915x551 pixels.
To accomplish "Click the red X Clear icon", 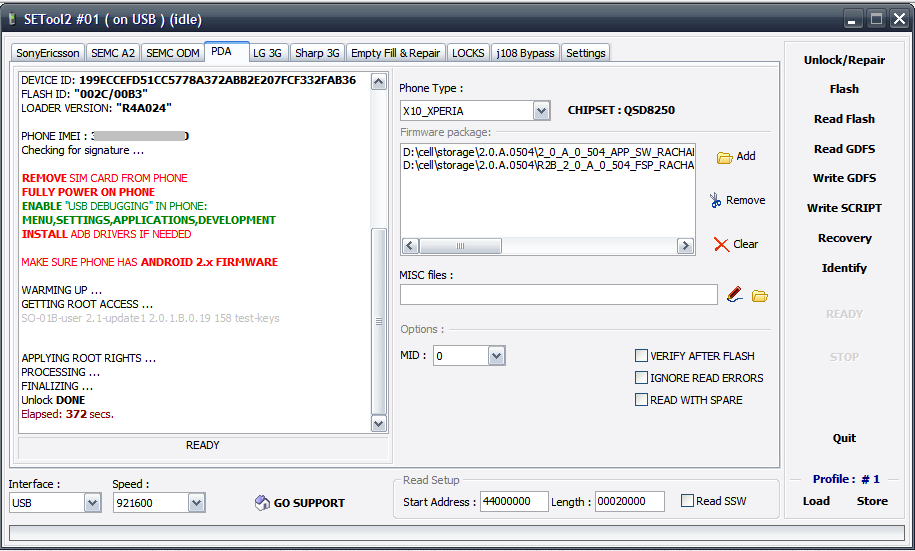I will pyautogui.click(x=721, y=245).
